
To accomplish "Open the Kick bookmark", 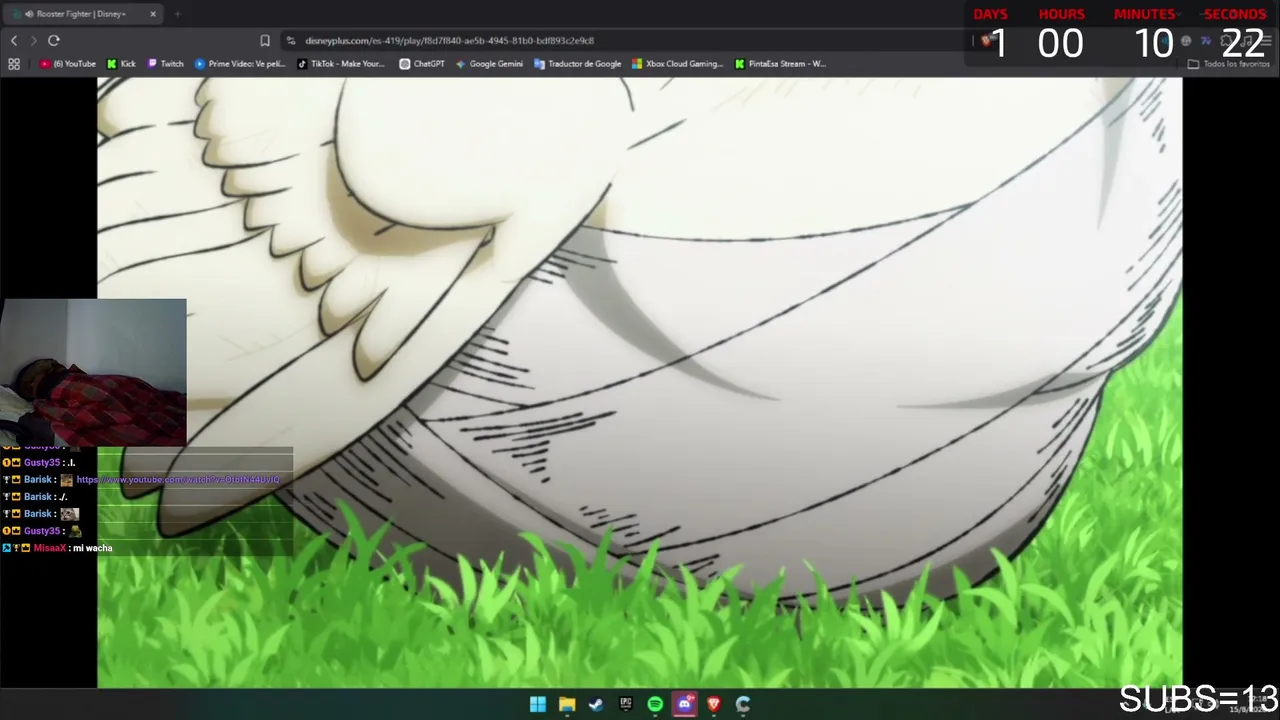I will pyautogui.click(x=121, y=64).
